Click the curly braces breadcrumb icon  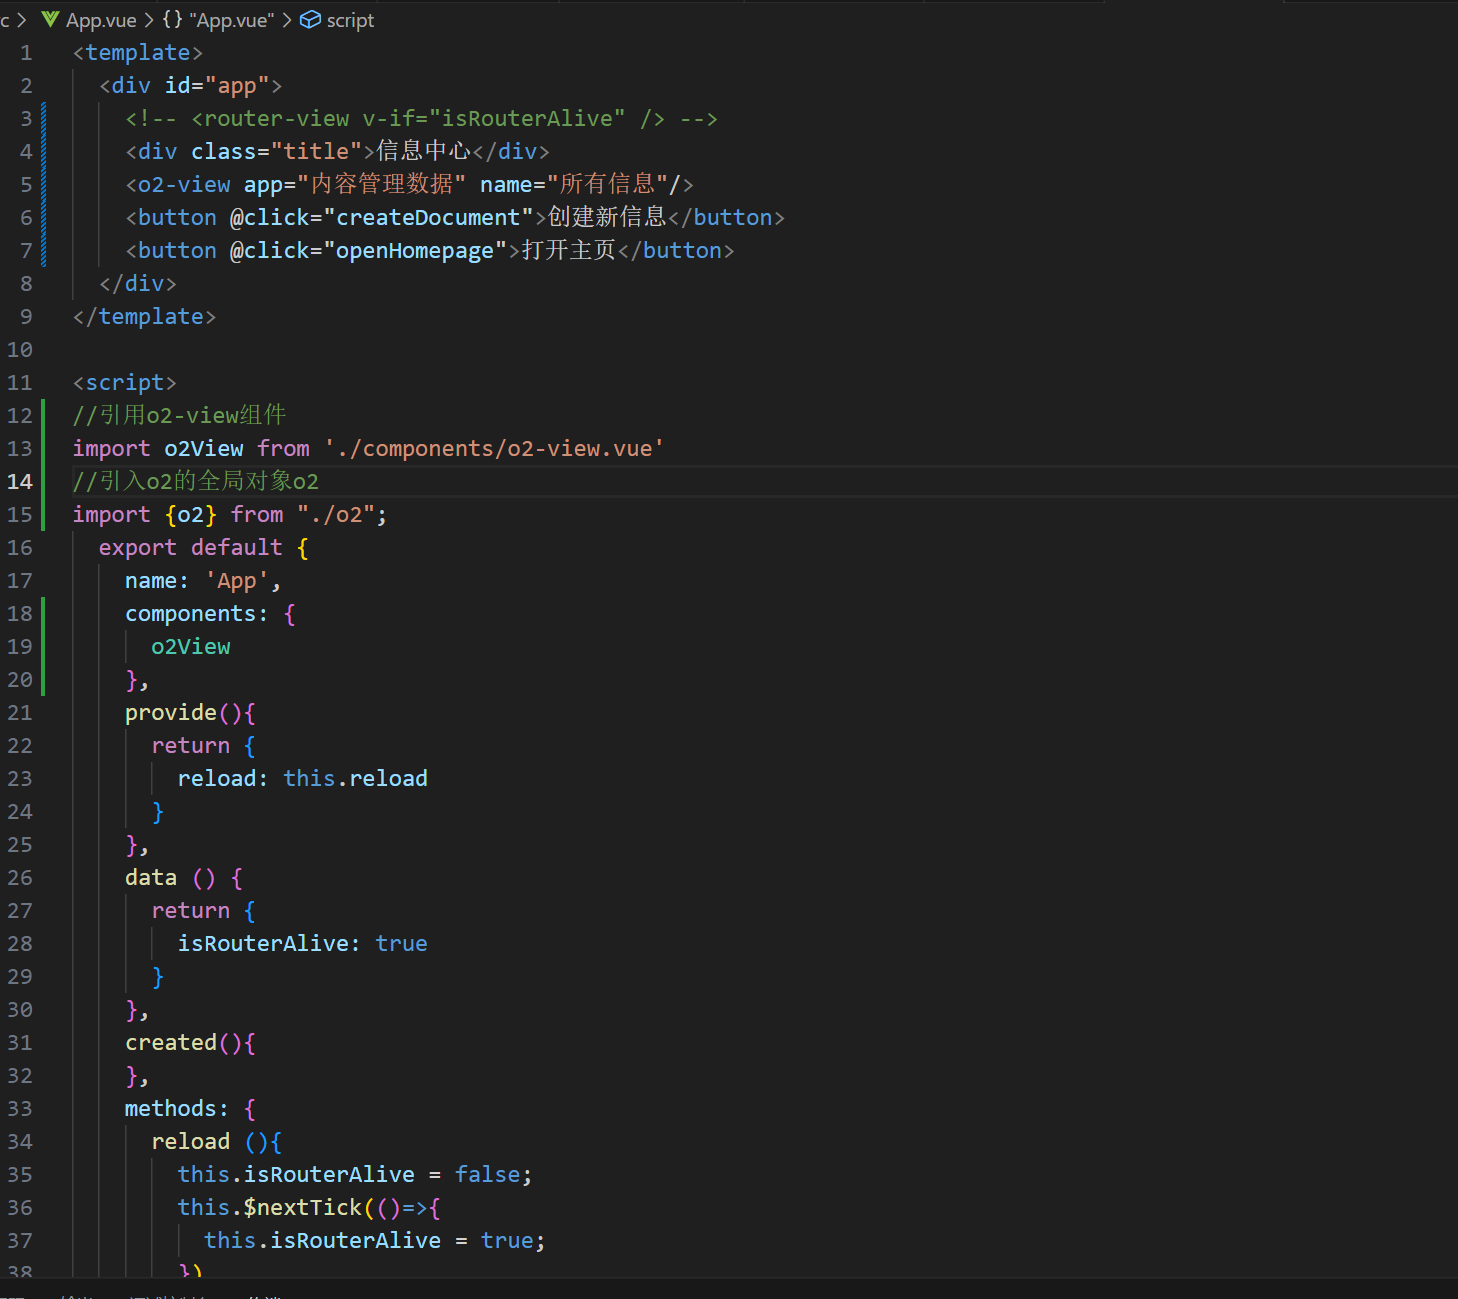coord(172,20)
